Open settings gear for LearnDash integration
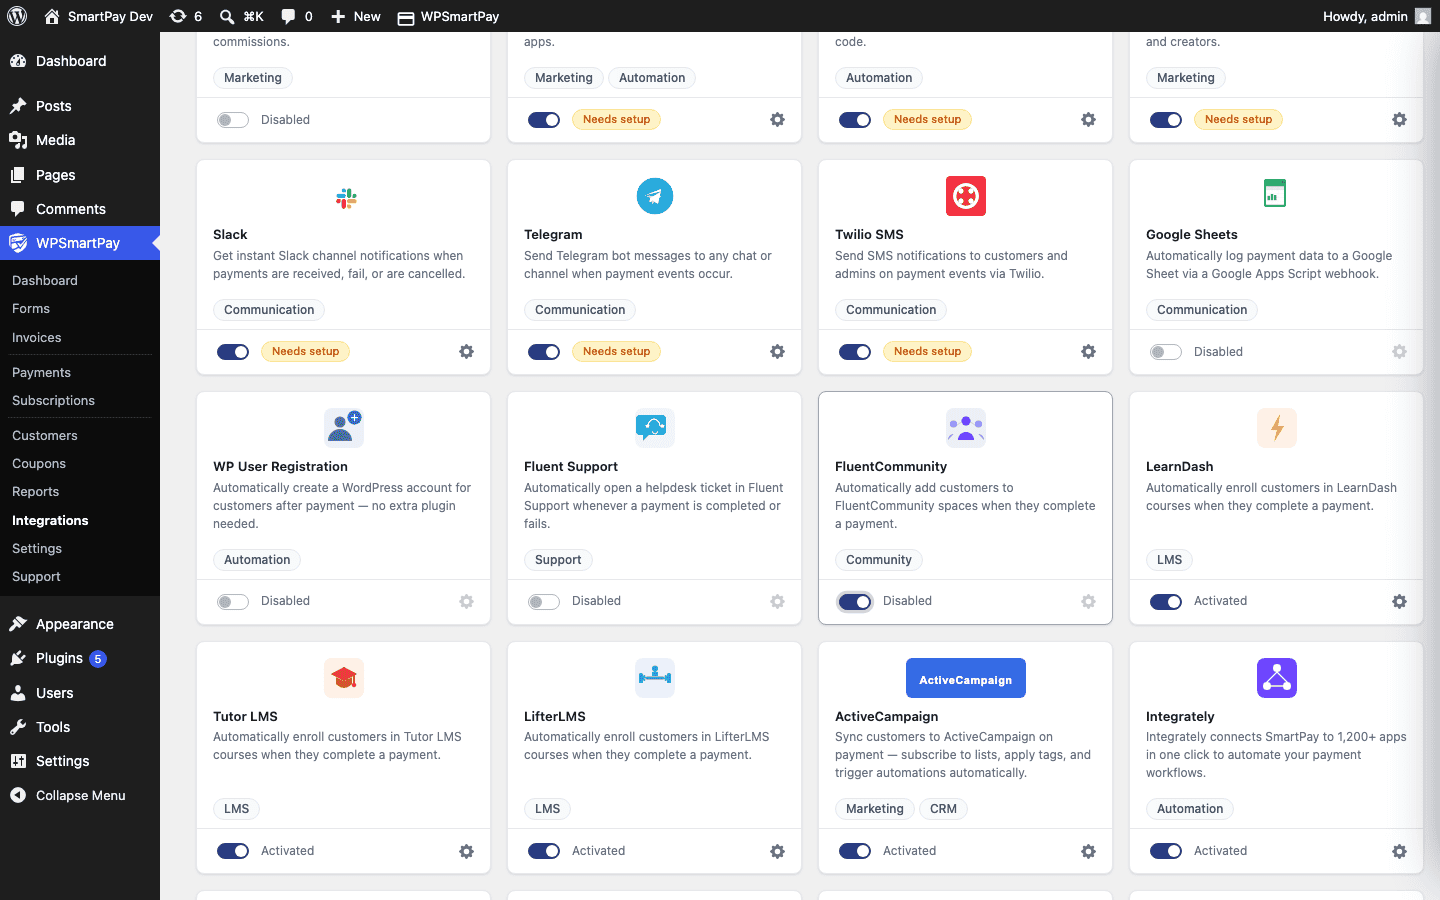 pyautogui.click(x=1399, y=601)
